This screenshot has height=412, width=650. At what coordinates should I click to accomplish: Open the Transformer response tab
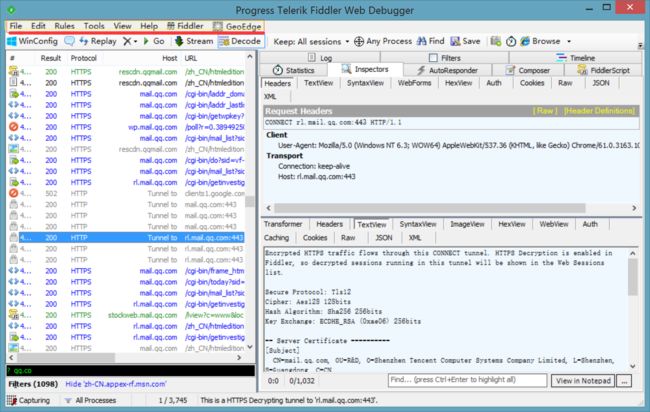pyautogui.click(x=283, y=224)
